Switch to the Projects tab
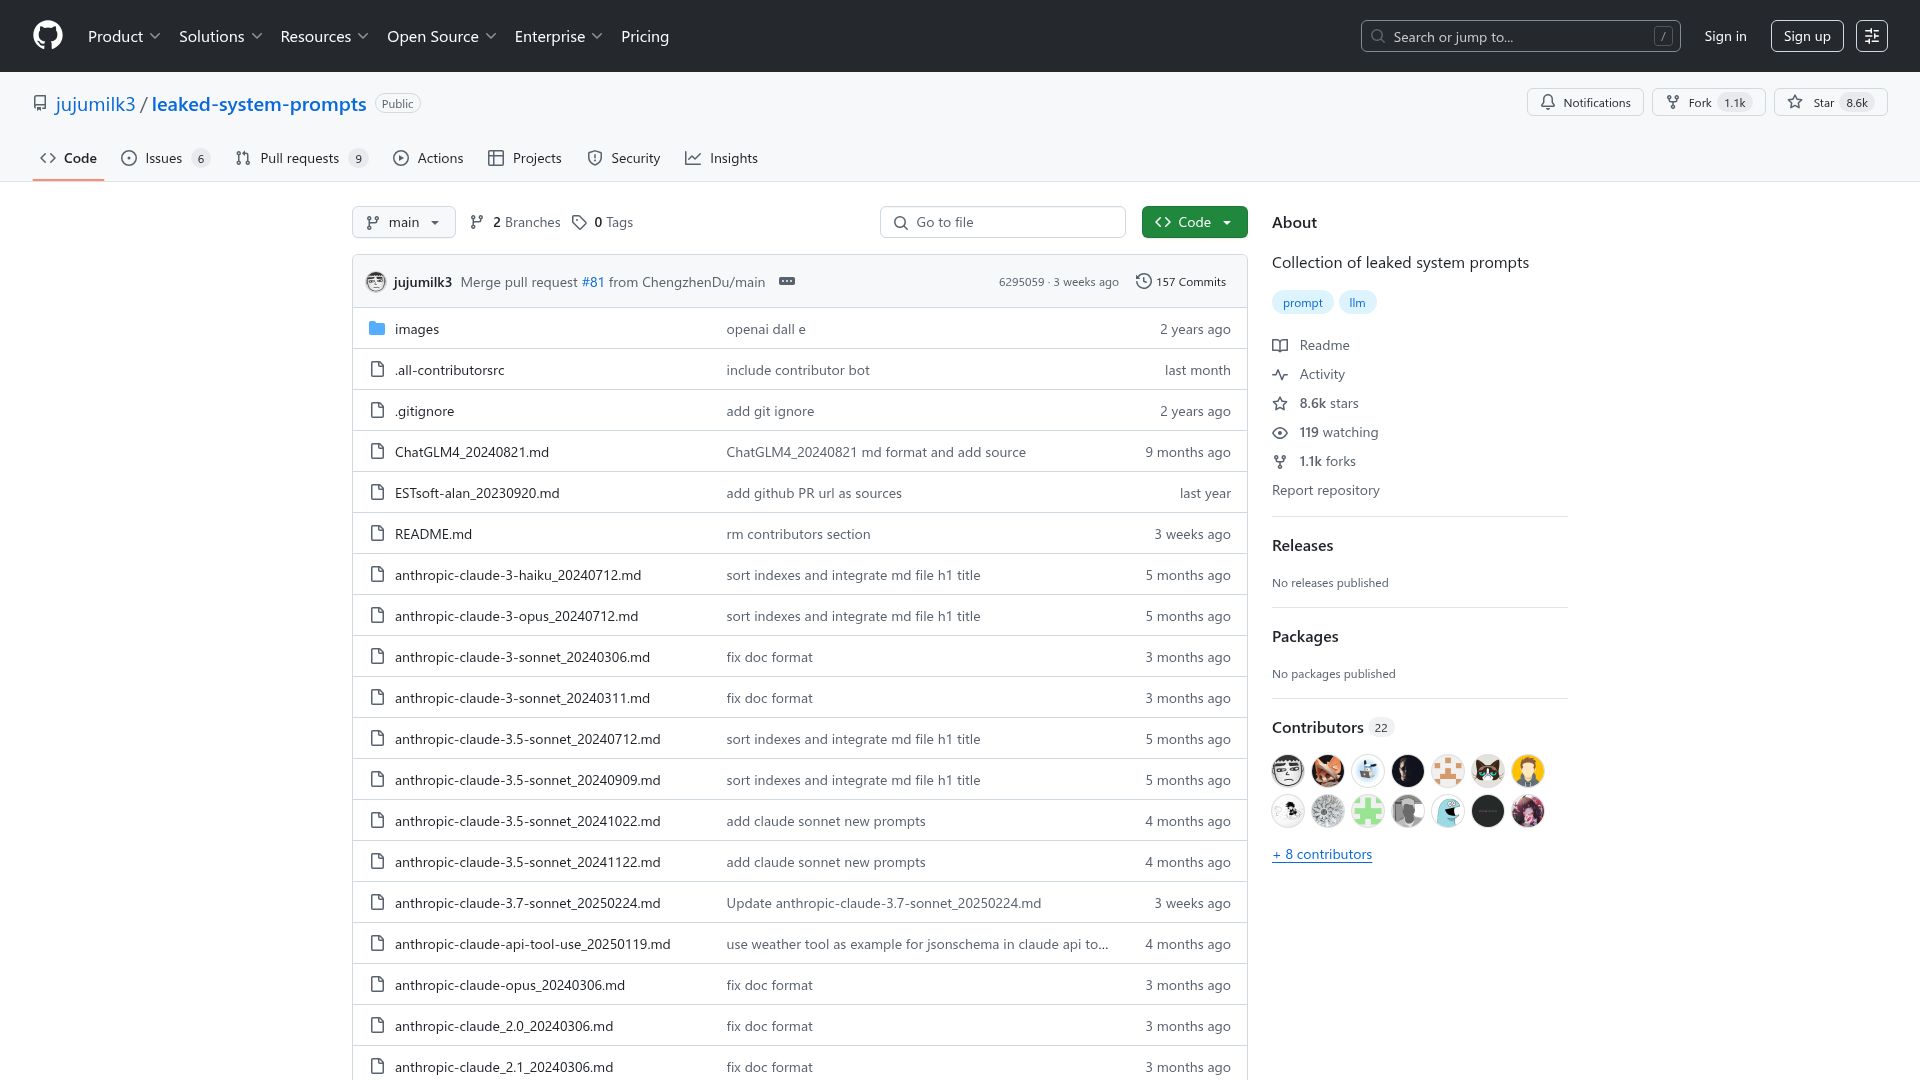This screenshot has height=1080, width=1920. pos(525,159)
